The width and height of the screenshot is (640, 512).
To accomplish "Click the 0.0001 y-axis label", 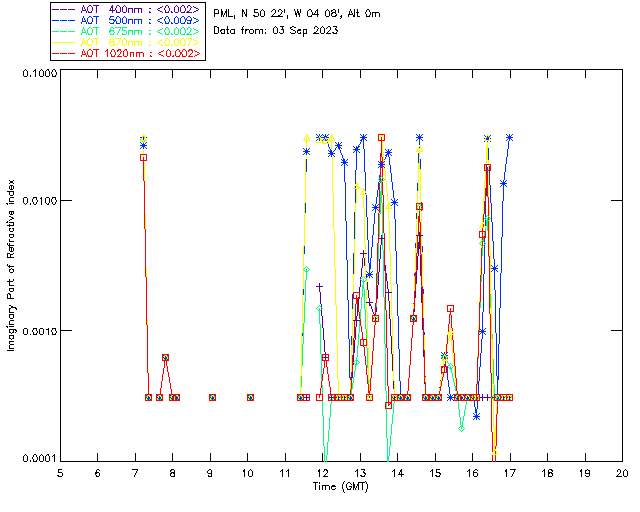I will [39, 459].
